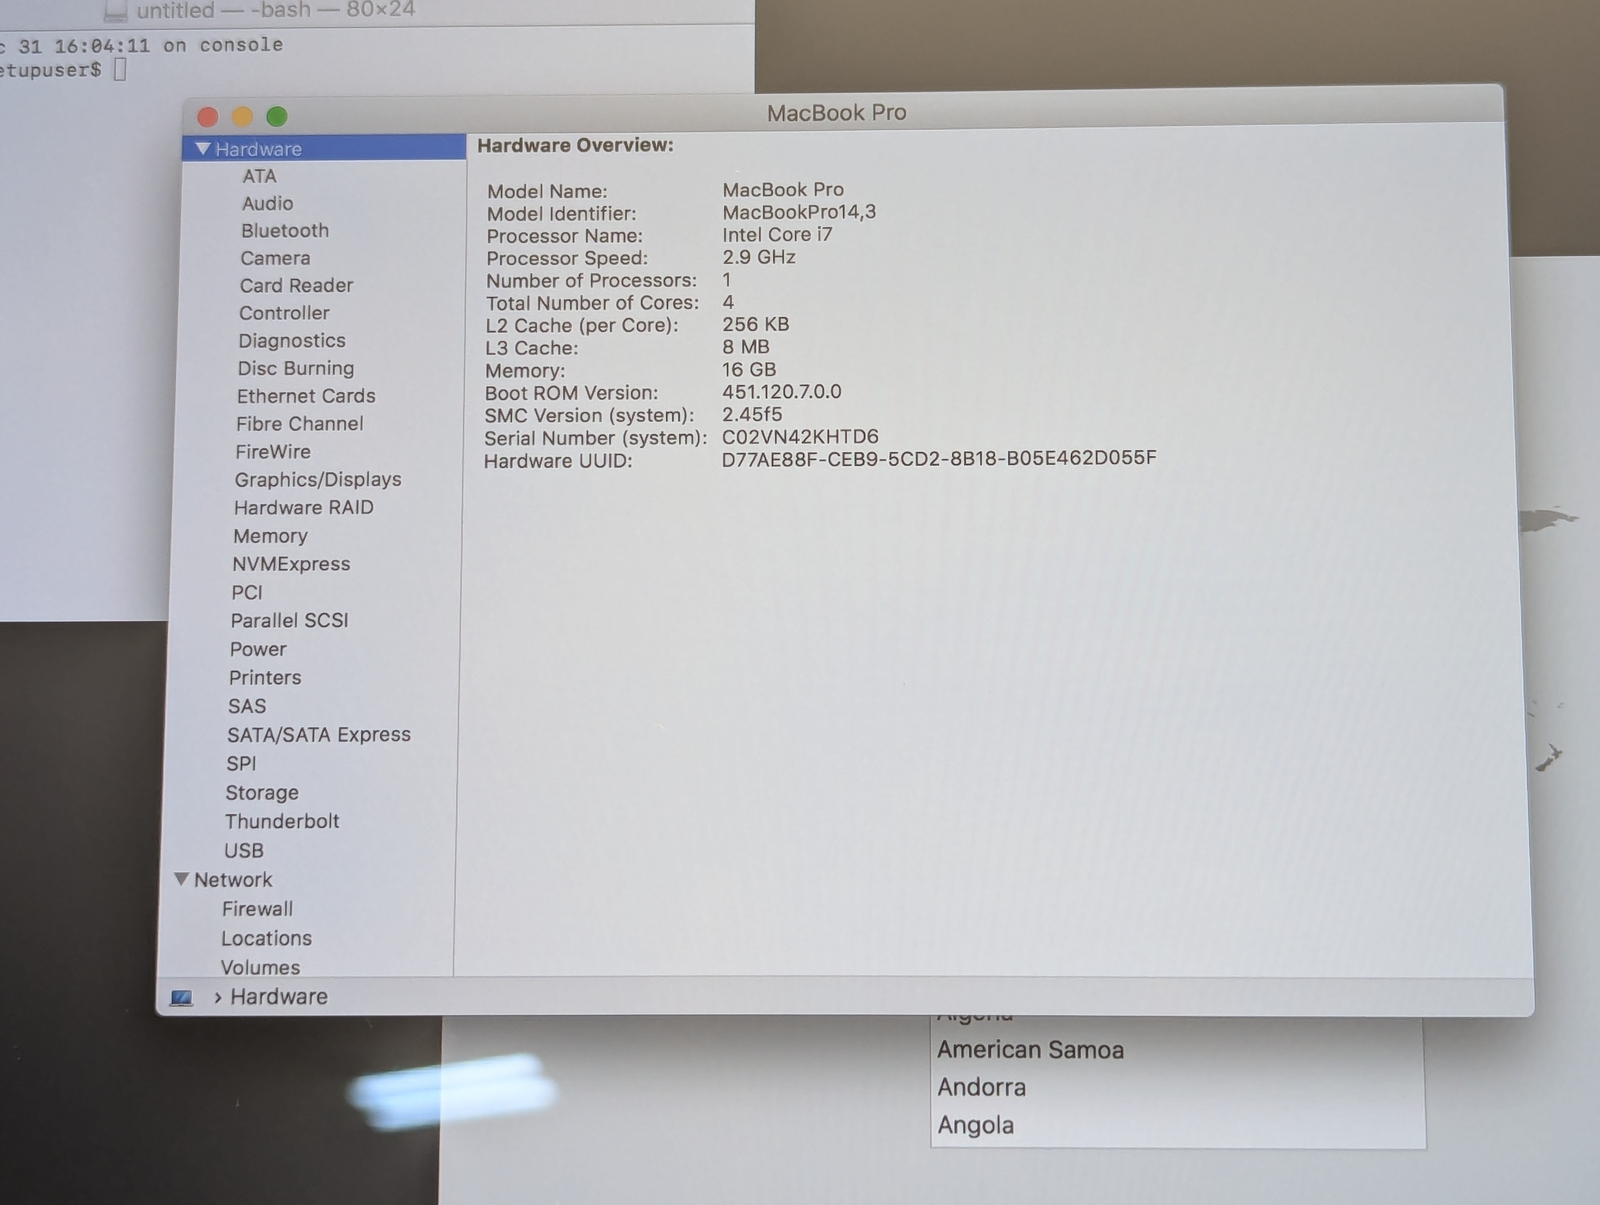Open the Parallel SCSI section
The image size is (1600, 1205).
290,621
